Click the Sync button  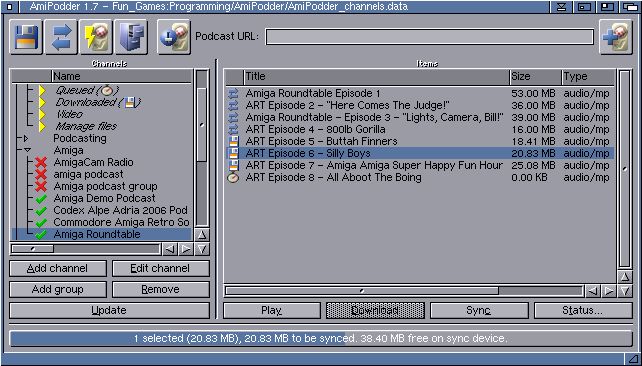(479, 311)
